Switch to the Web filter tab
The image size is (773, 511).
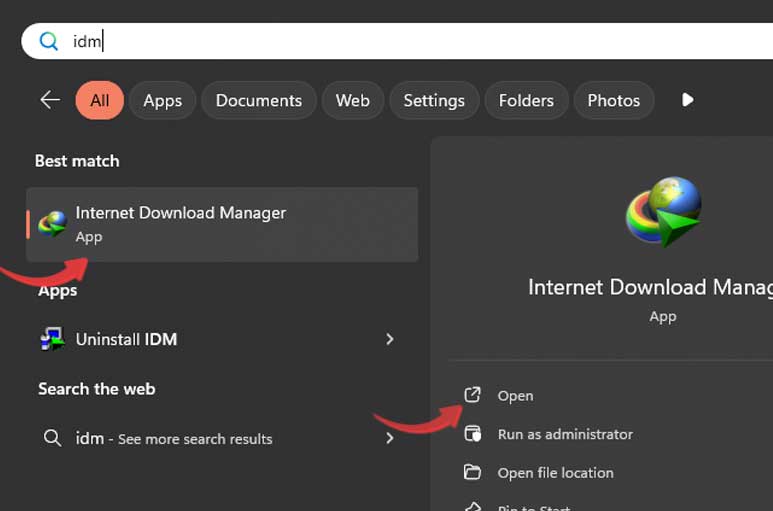click(x=353, y=101)
